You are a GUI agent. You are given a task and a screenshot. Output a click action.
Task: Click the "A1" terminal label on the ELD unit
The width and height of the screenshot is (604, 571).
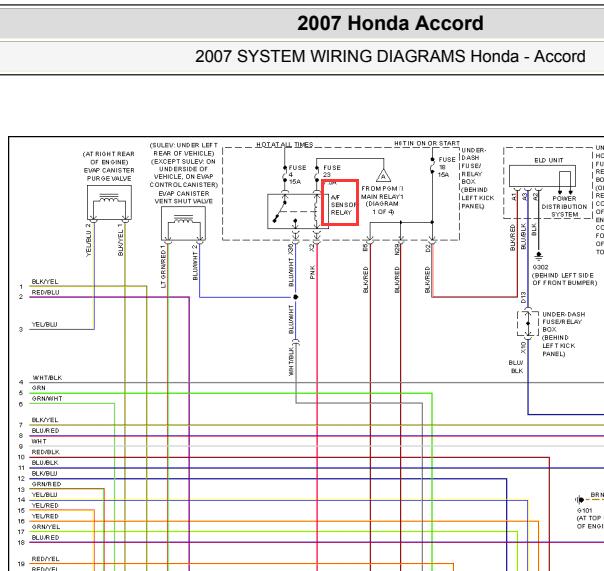[x=513, y=196]
